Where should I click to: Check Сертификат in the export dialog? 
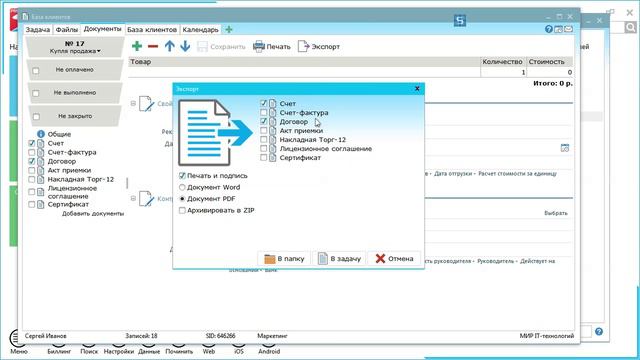coord(264,158)
